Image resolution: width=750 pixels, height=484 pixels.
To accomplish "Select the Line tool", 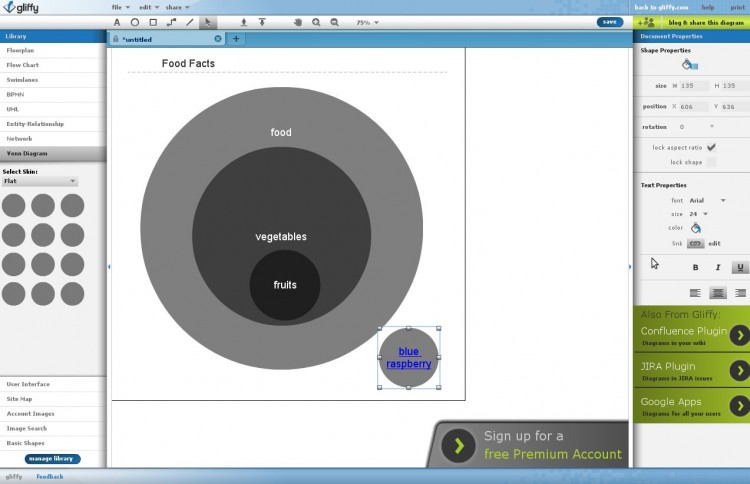I will pos(189,22).
